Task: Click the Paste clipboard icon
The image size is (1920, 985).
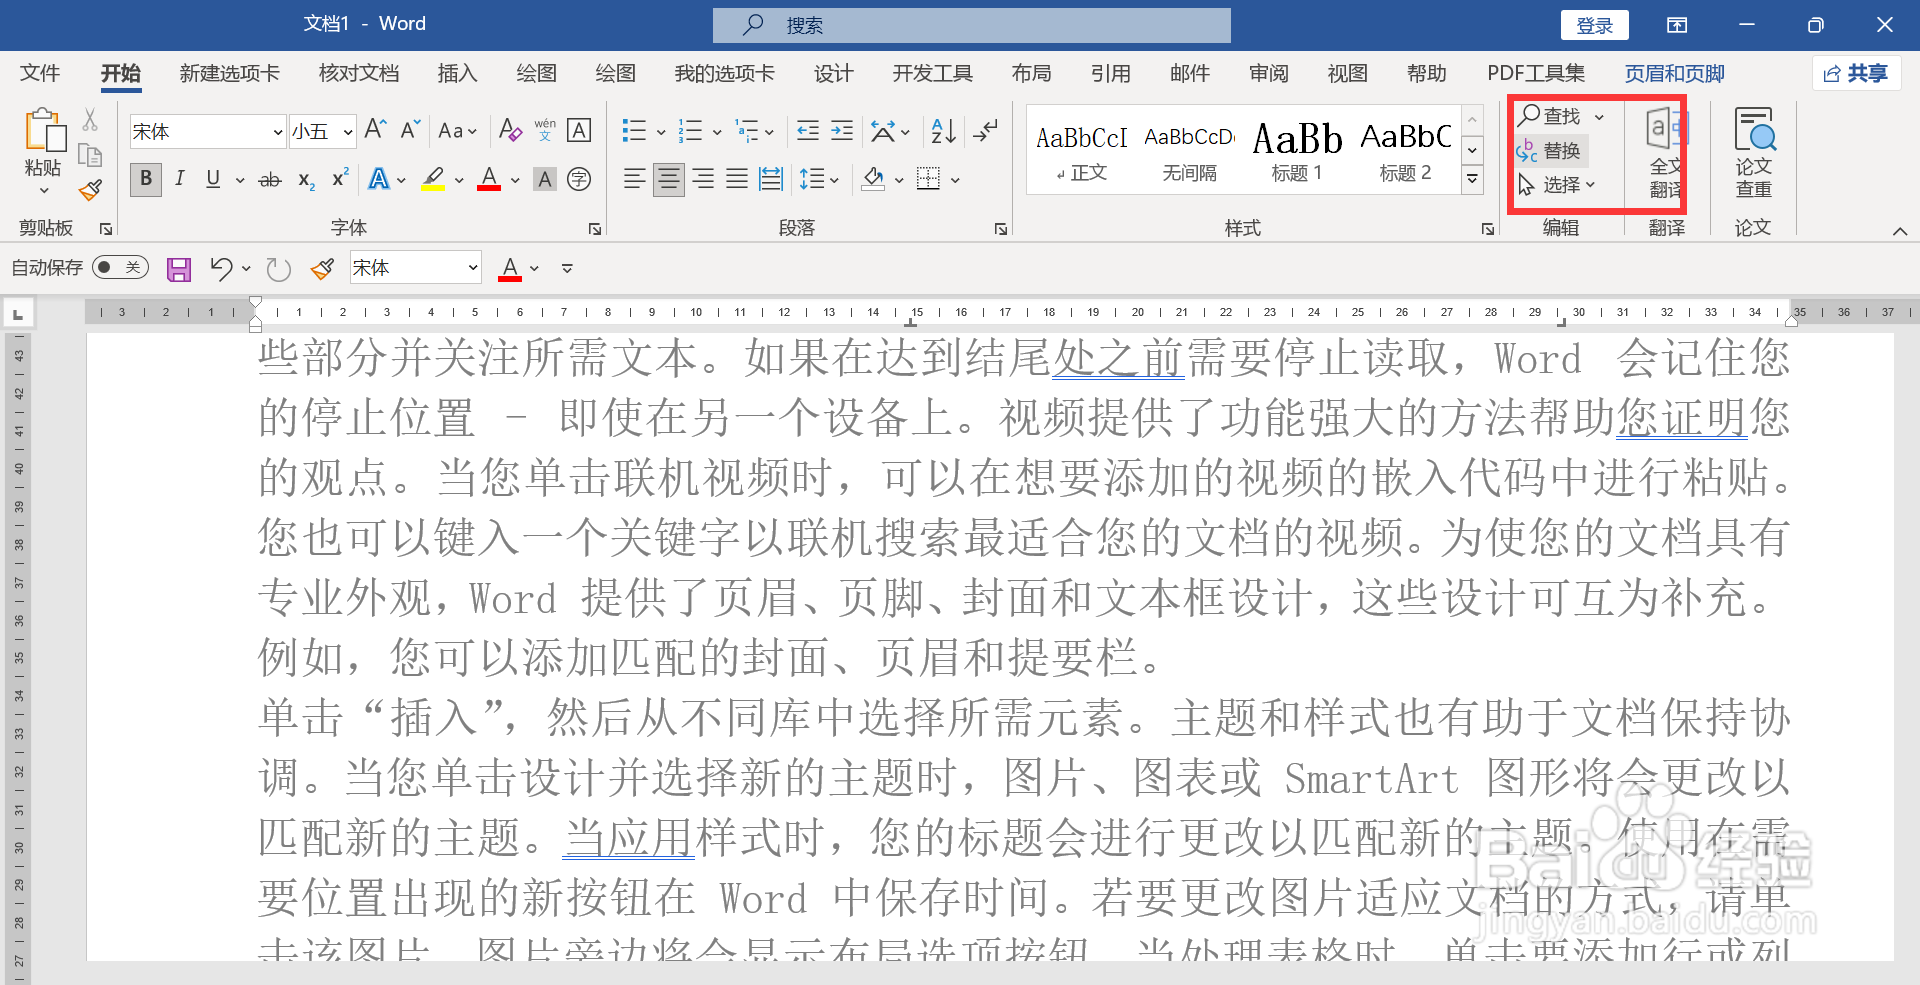Action: point(43,130)
